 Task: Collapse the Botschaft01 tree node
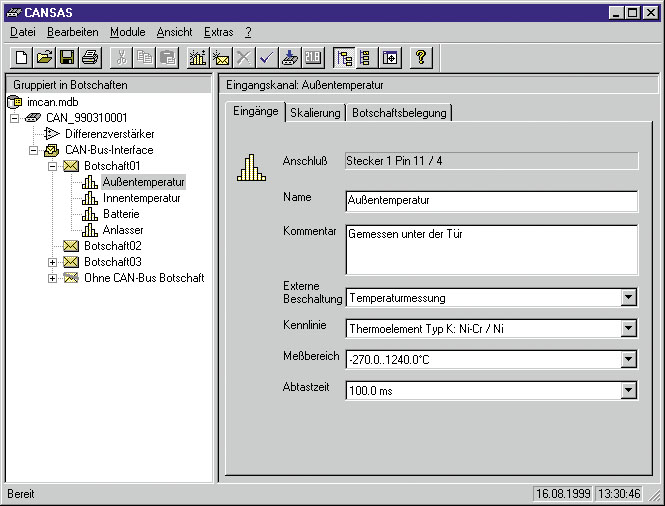pyautogui.click(x=53, y=166)
